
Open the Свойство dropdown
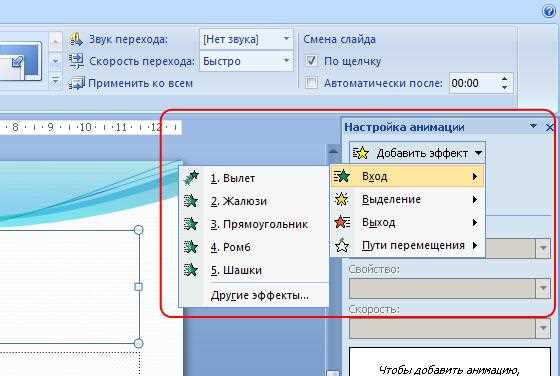(x=543, y=288)
